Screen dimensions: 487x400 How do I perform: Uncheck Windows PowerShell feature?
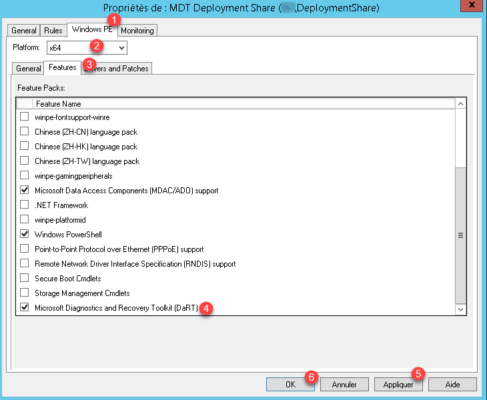(24, 234)
